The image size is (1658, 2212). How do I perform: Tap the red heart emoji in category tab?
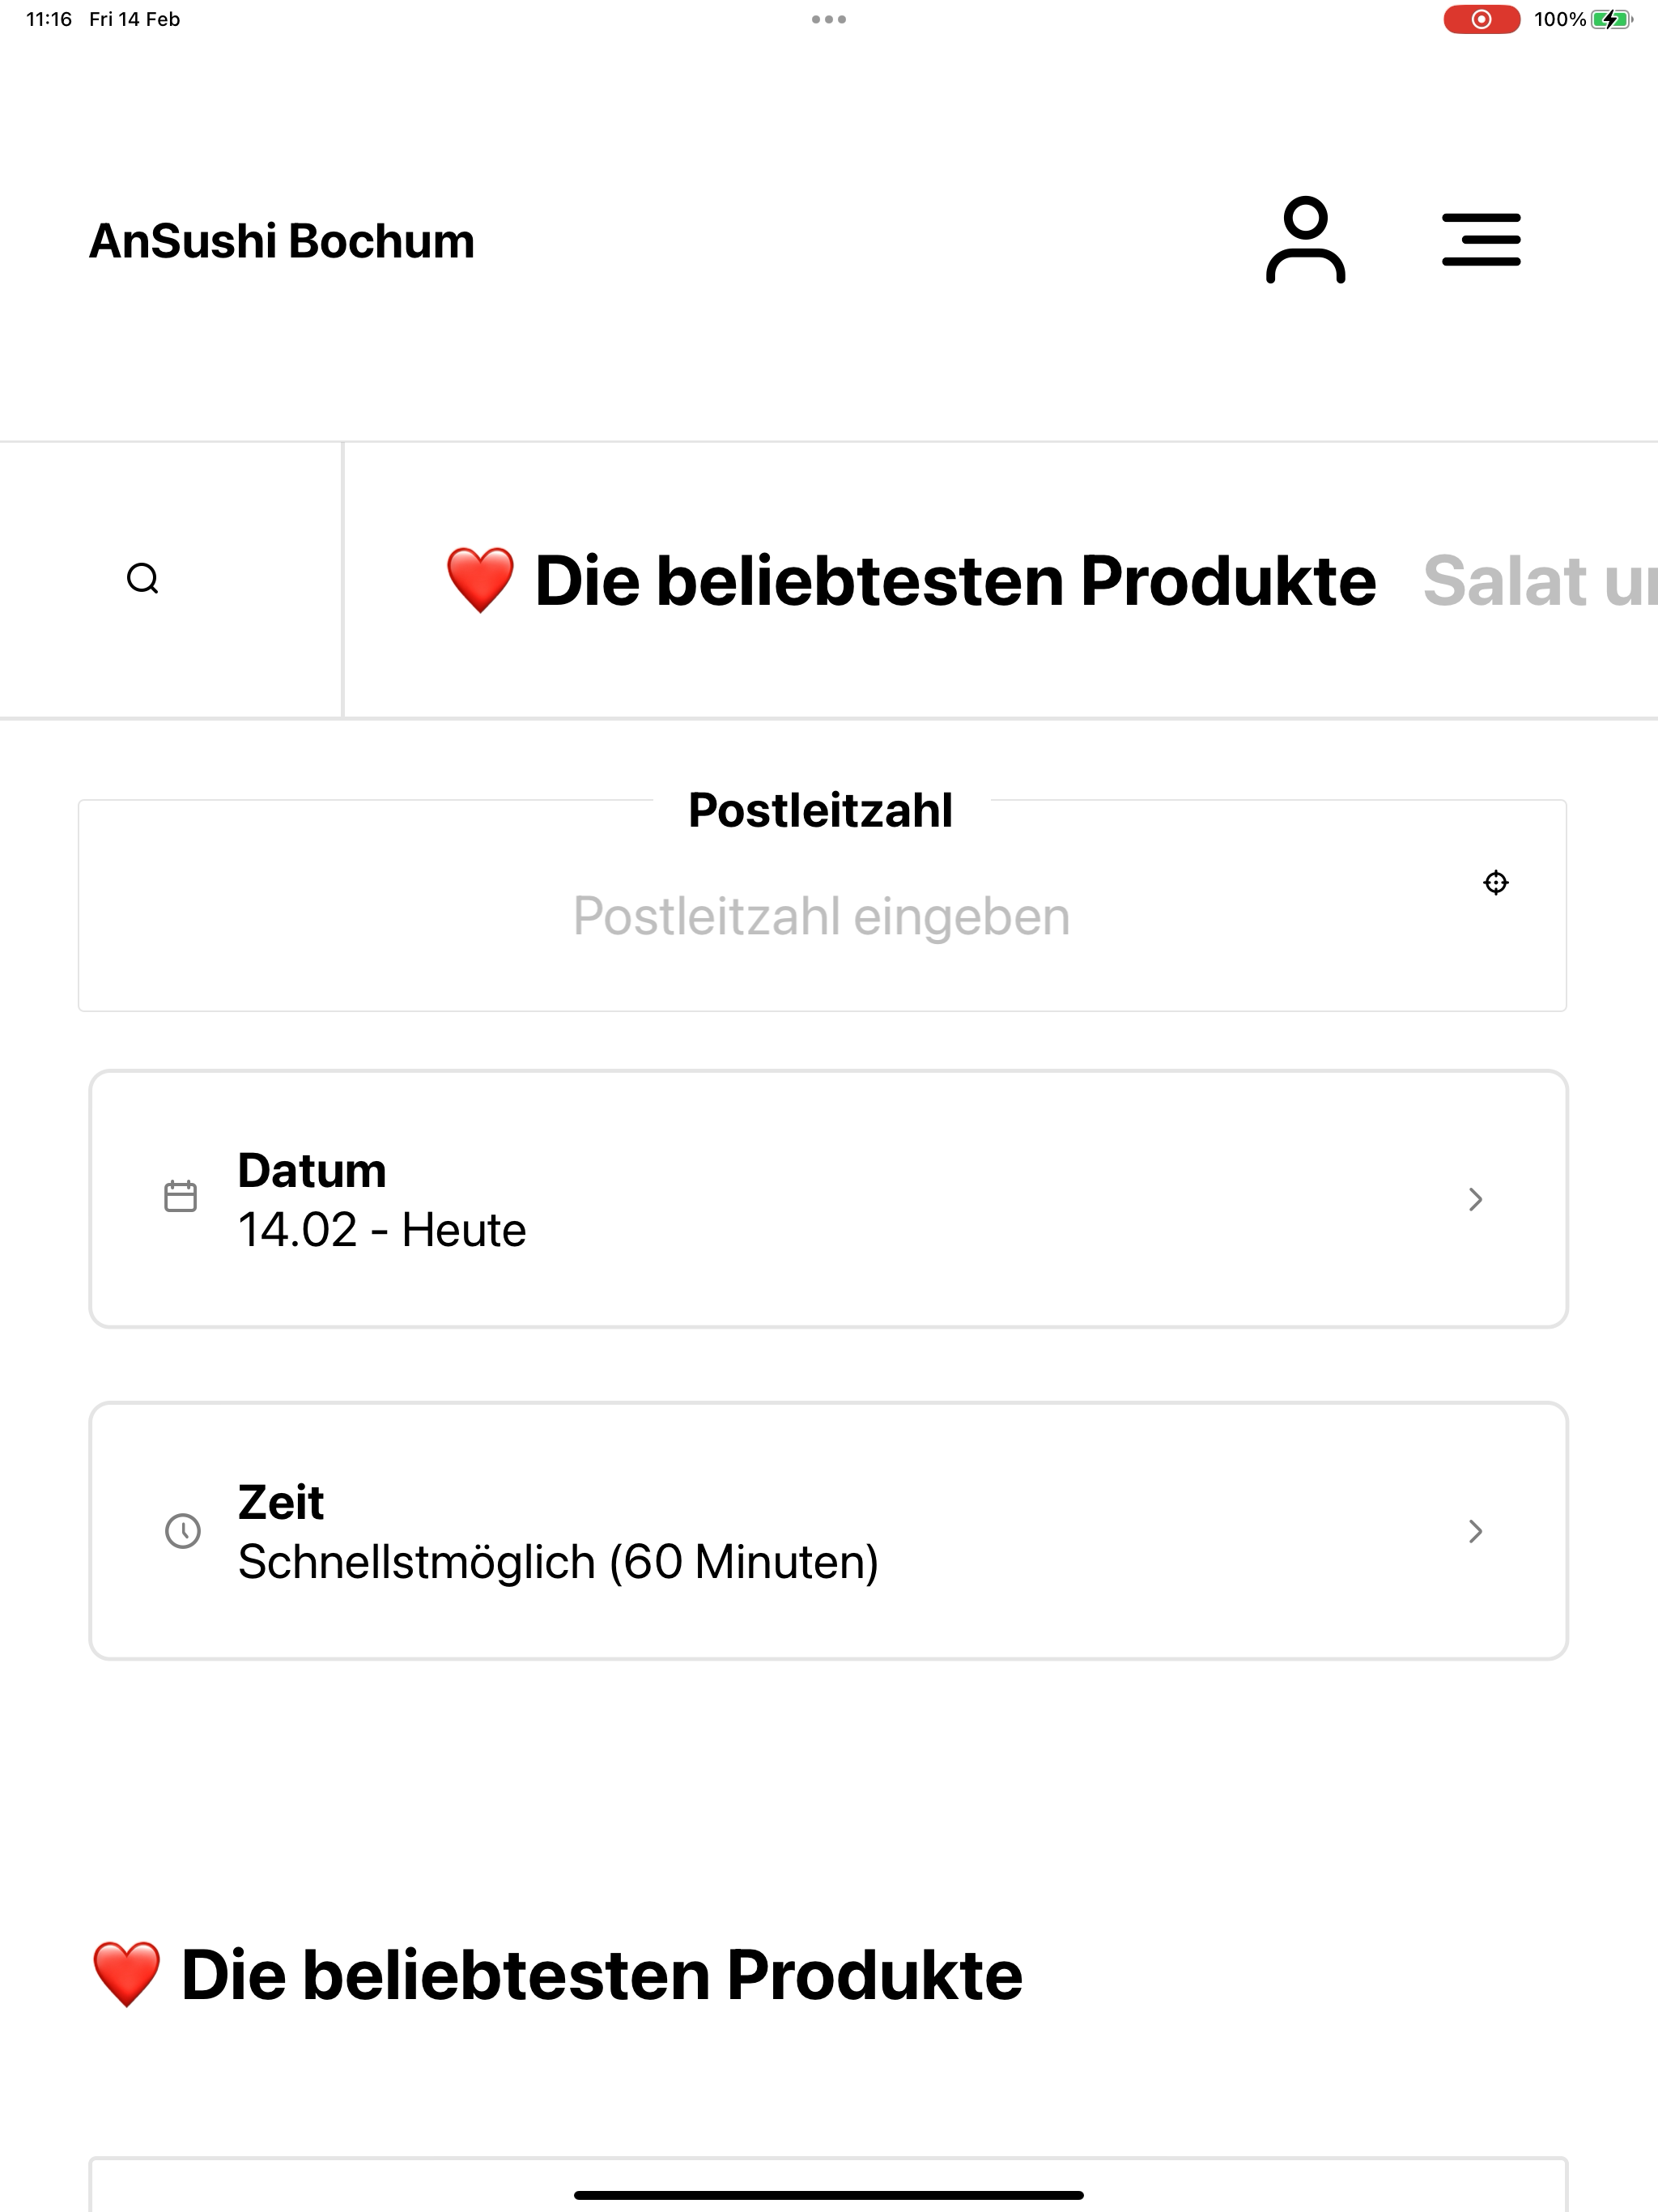(x=480, y=580)
